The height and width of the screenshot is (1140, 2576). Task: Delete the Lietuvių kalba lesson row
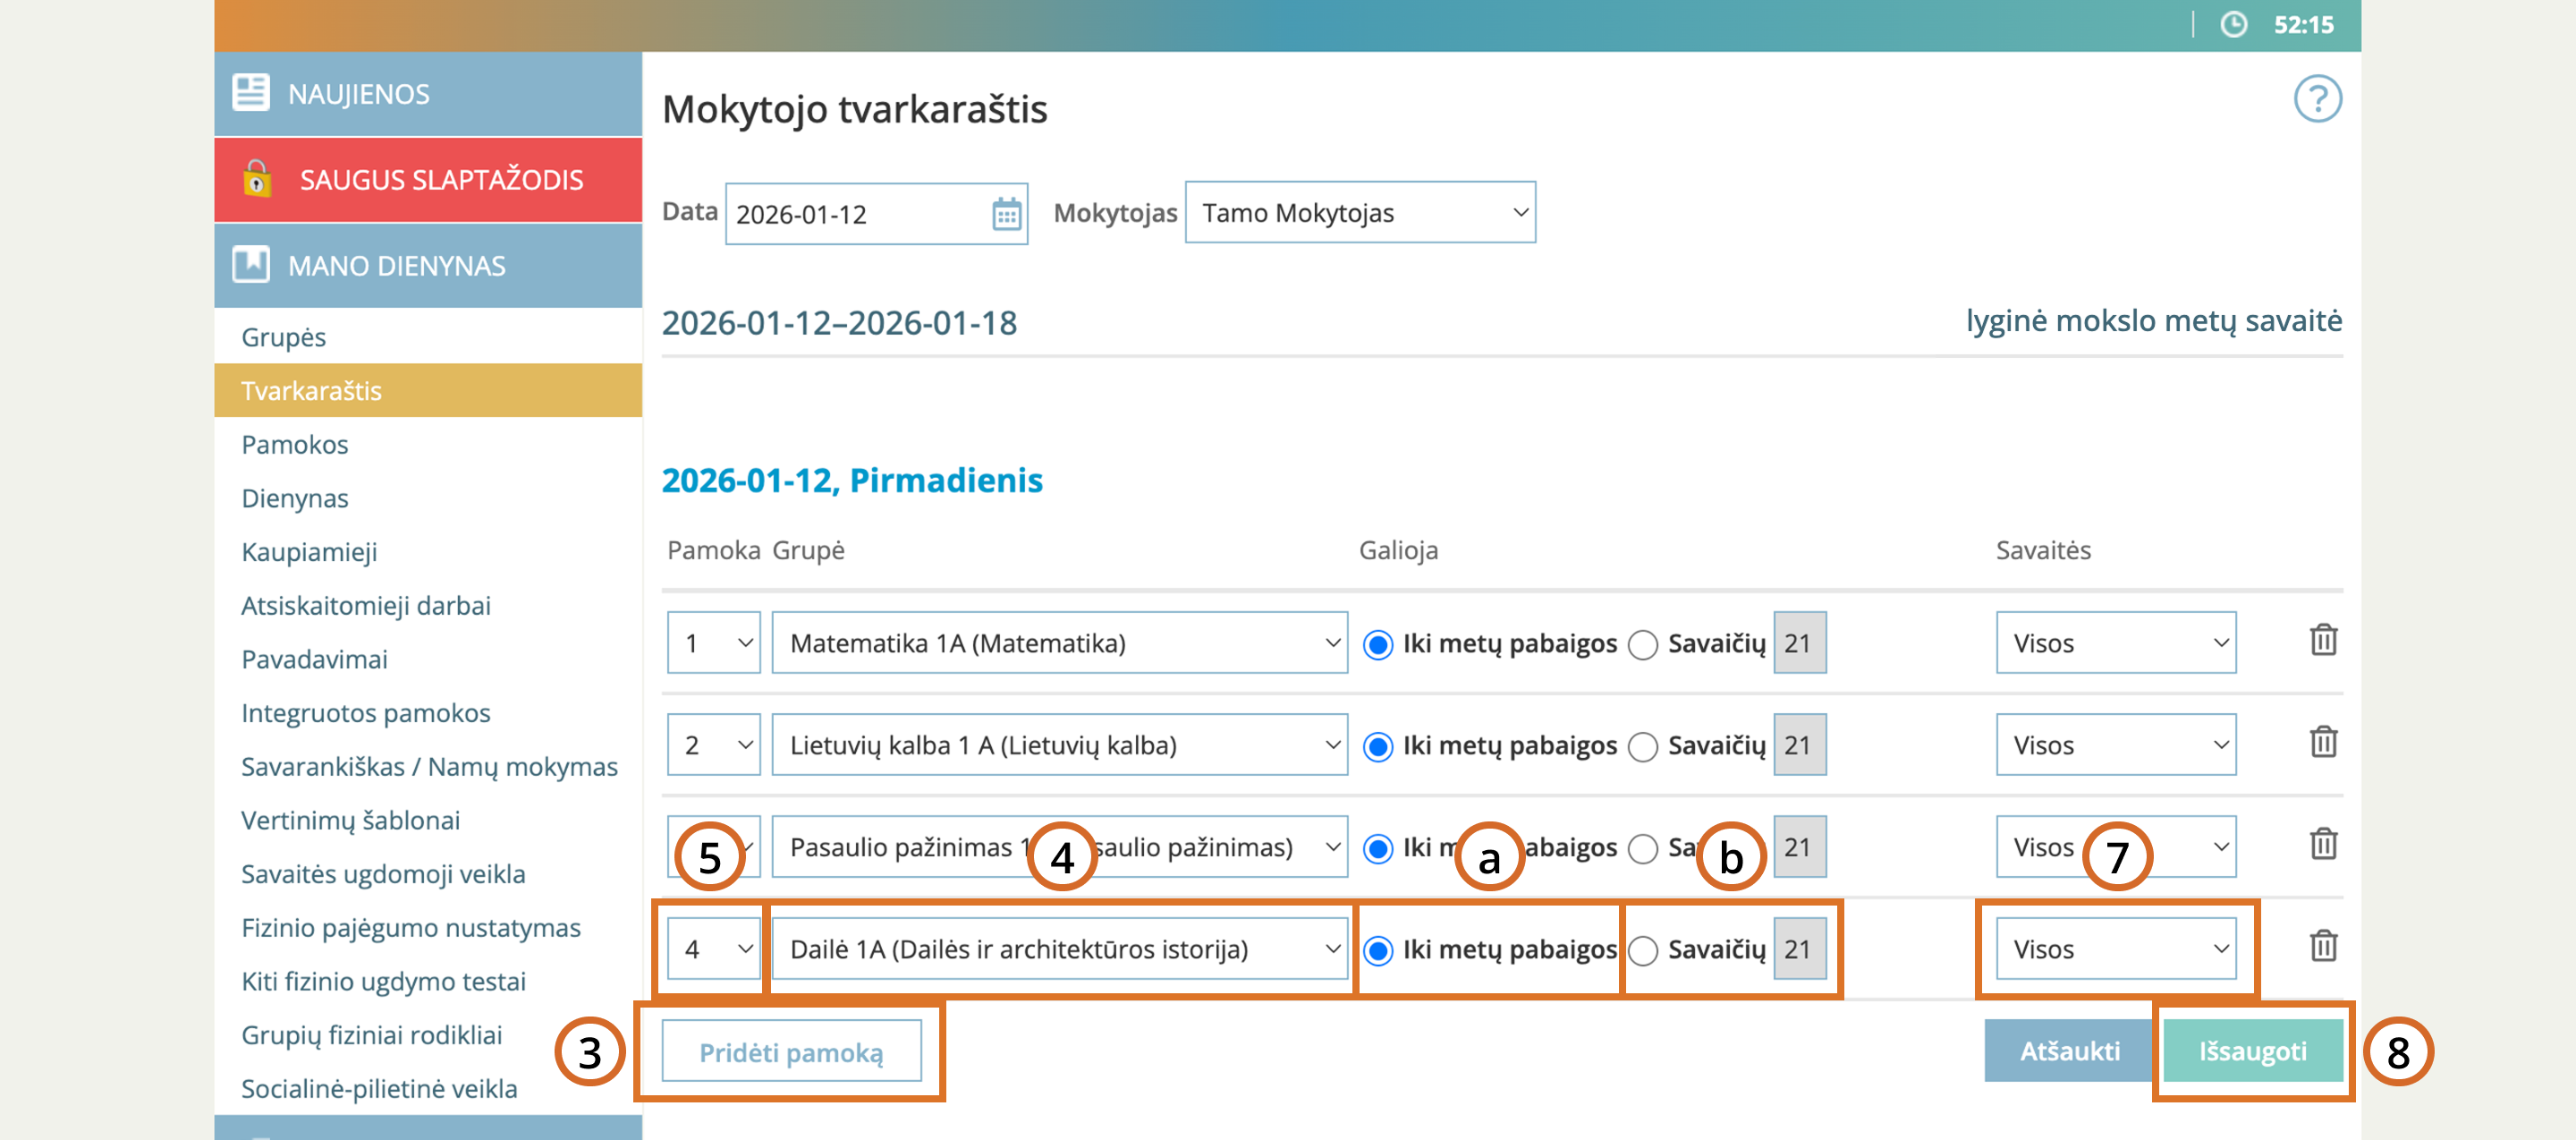point(2322,743)
